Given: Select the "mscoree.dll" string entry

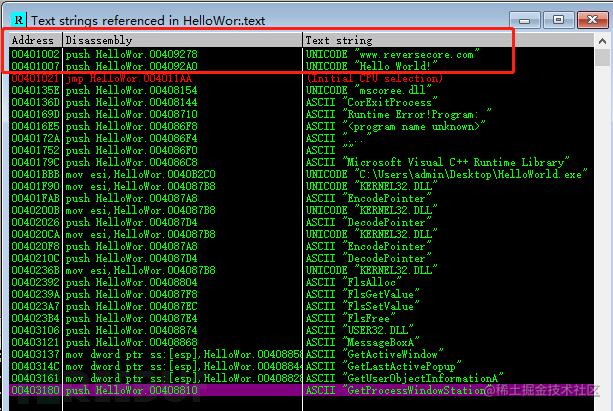Looking at the screenshot, I should click(368, 90).
